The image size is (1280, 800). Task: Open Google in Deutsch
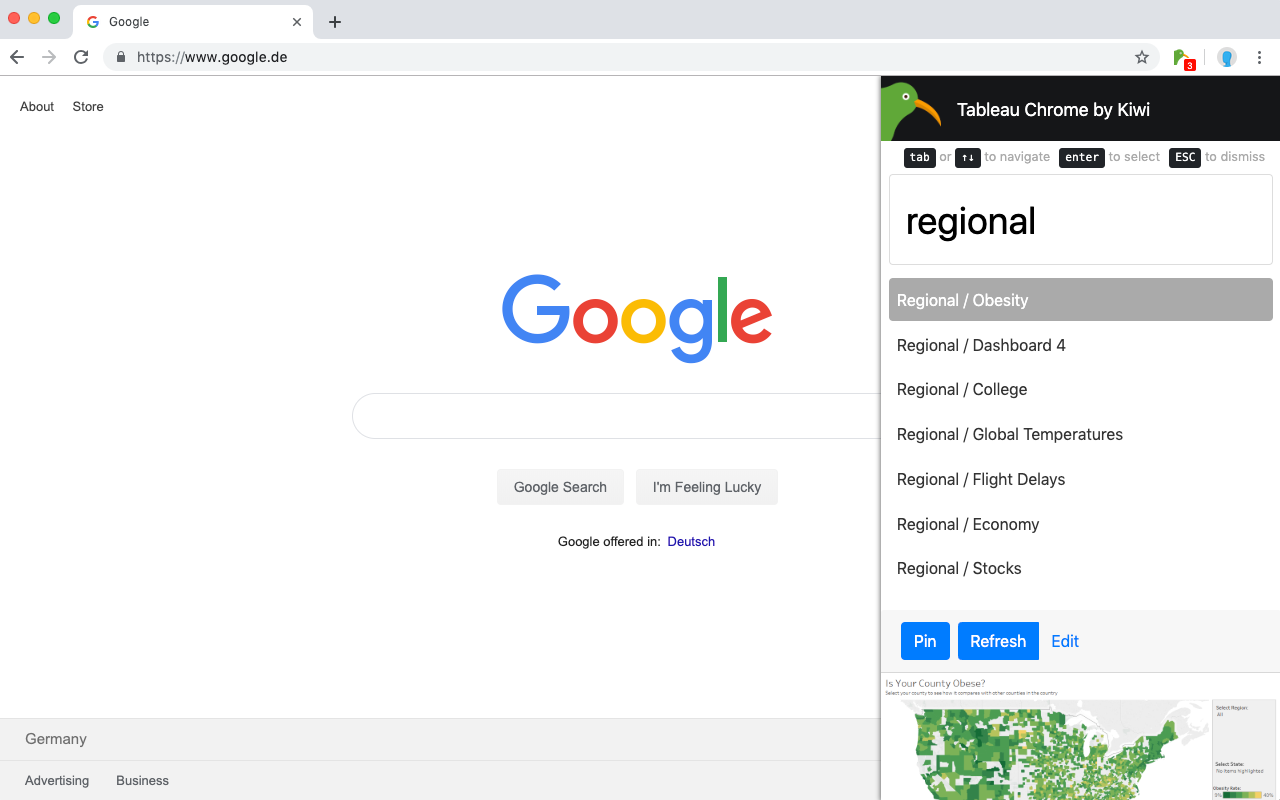point(691,541)
